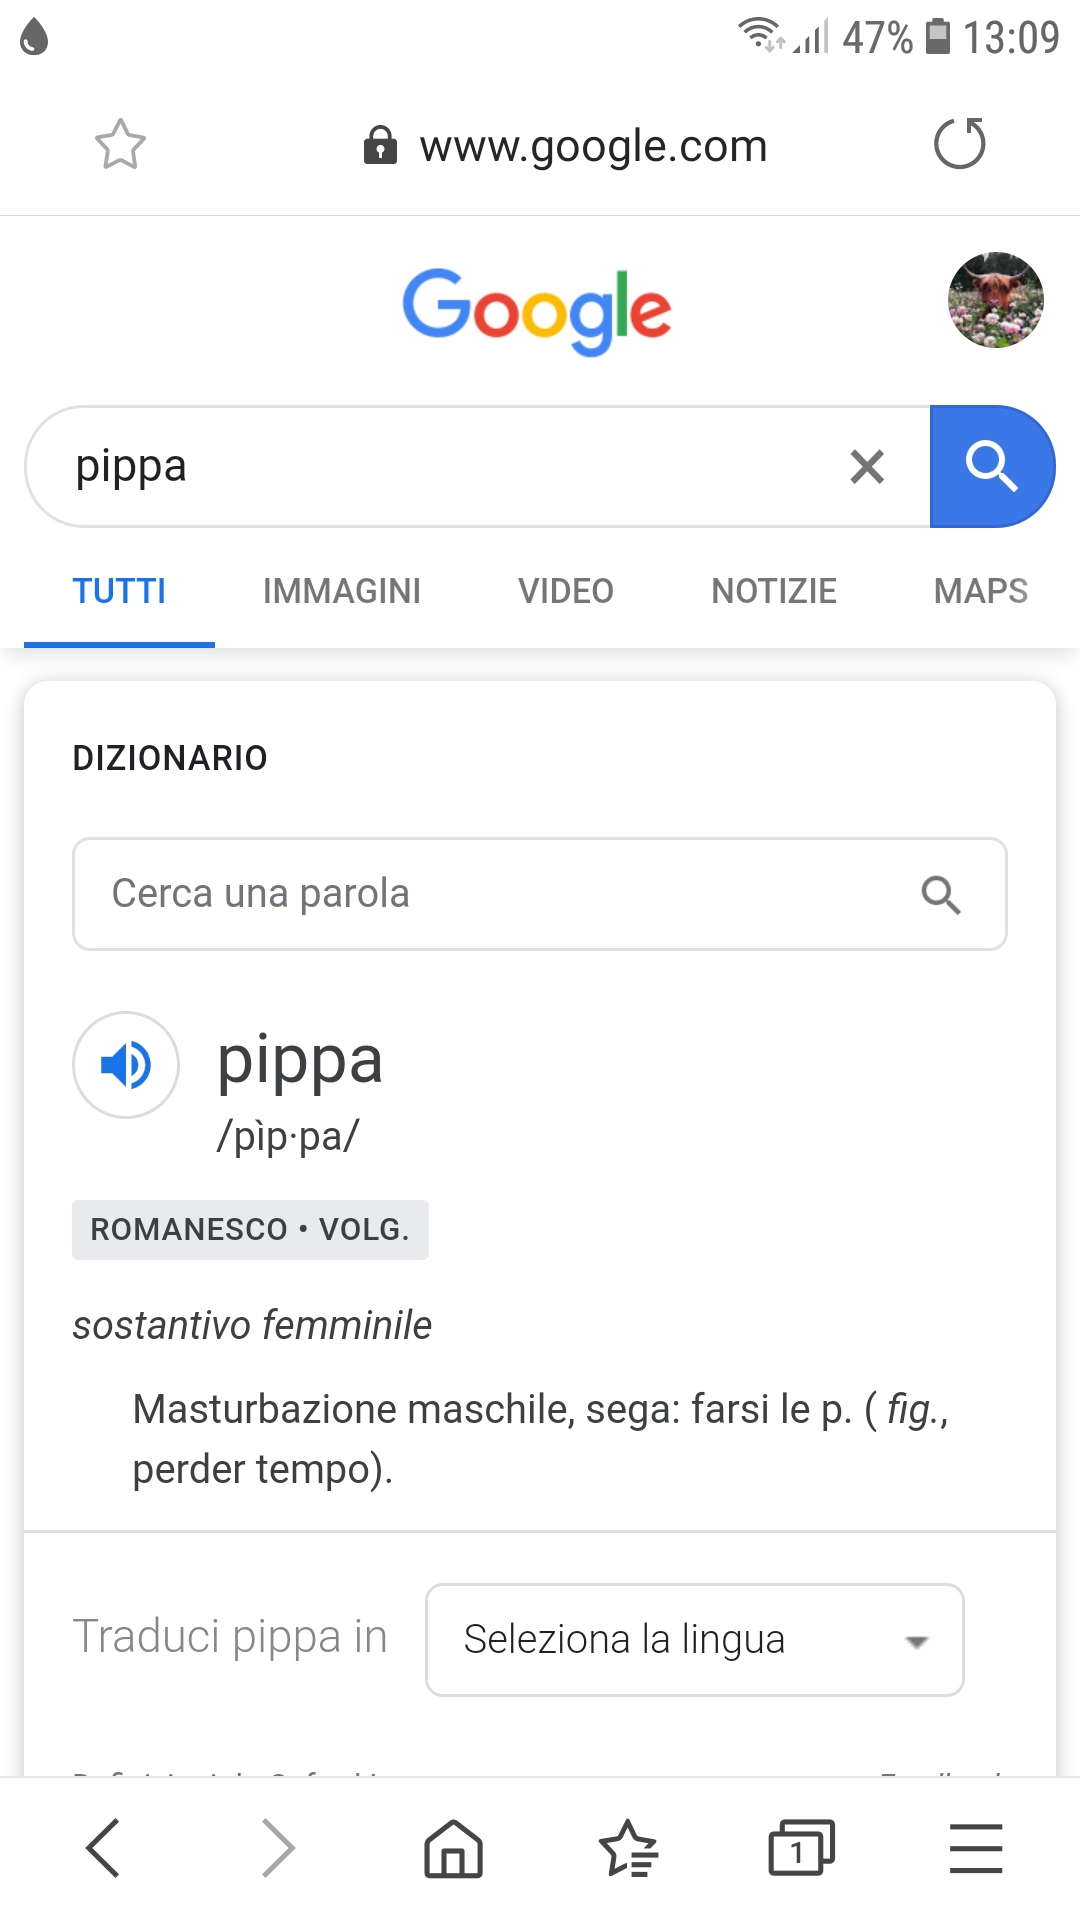Bookmark page with the star icon
This screenshot has width=1080, height=1920.
click(120, 145)
